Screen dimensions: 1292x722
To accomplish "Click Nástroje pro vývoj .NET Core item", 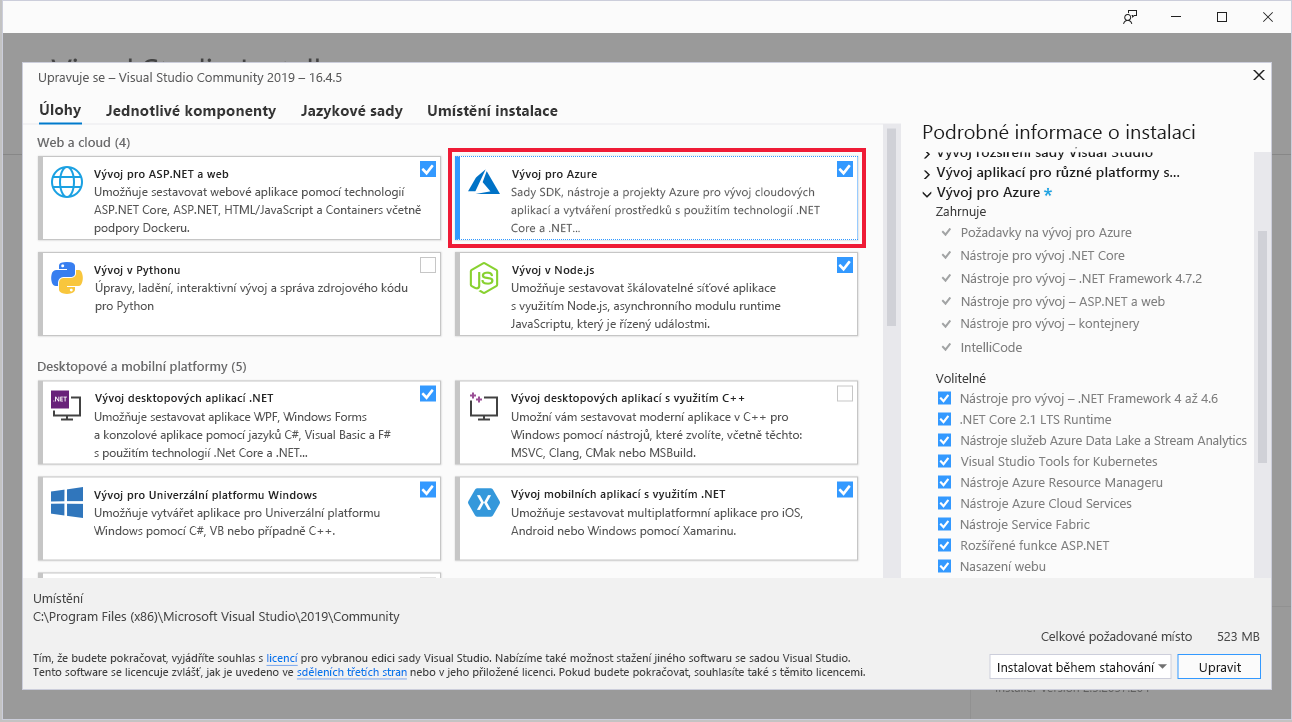I will coord(1043,255).
